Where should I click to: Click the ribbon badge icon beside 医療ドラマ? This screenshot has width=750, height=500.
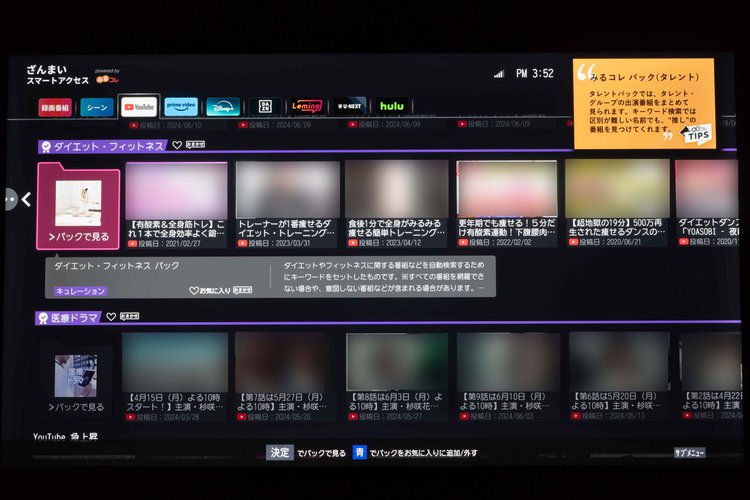tap(43, 318)
